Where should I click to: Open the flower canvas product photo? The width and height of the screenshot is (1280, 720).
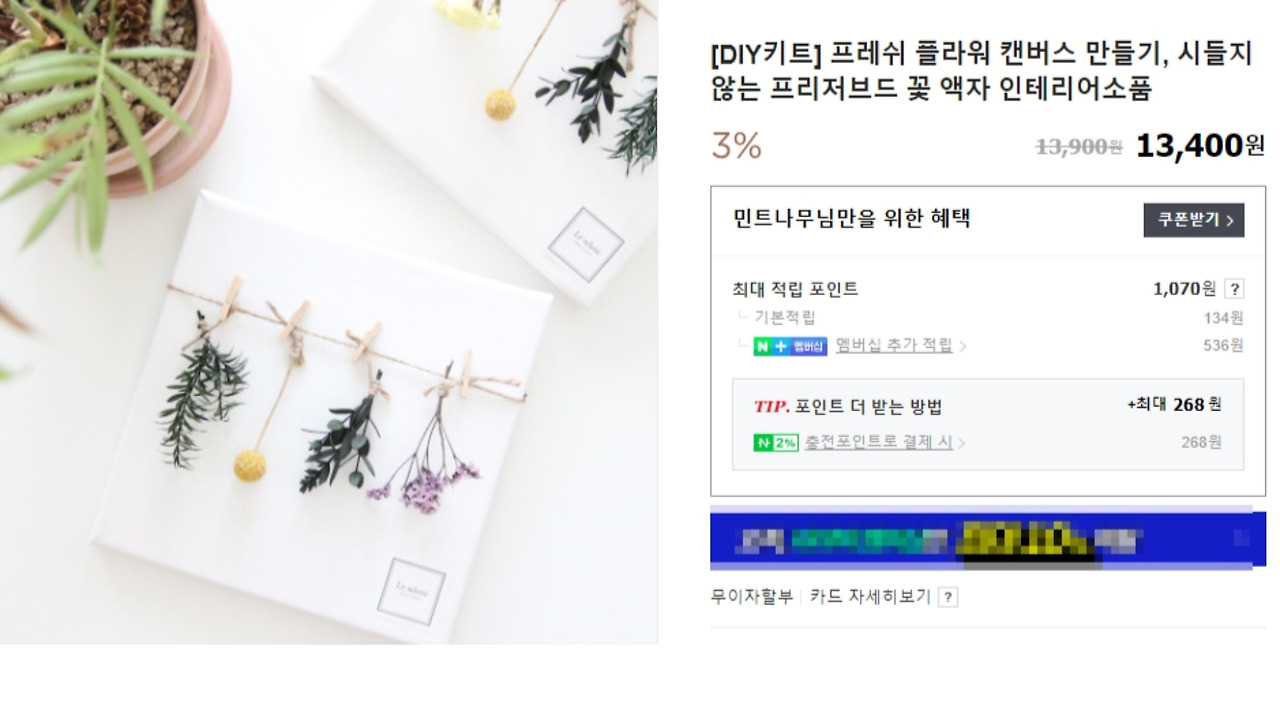coord(329,322)
